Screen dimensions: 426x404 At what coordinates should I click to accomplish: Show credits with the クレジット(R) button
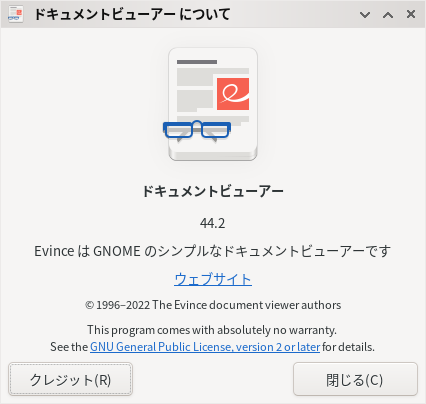click(70, 379)
